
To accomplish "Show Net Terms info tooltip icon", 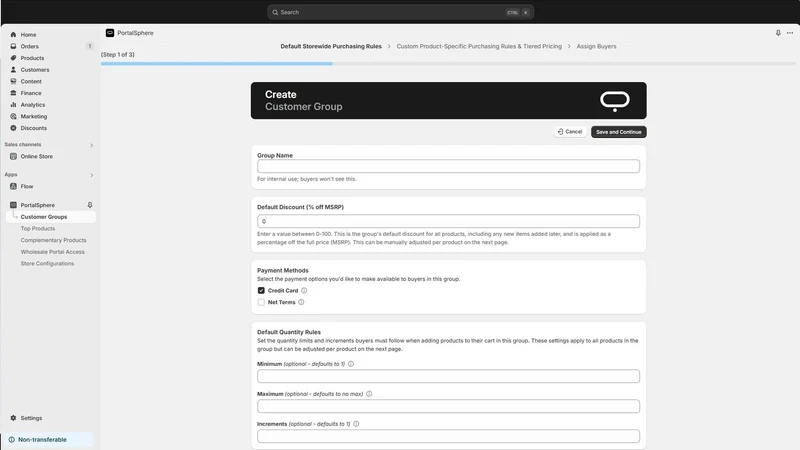I will tap(301, 302).
